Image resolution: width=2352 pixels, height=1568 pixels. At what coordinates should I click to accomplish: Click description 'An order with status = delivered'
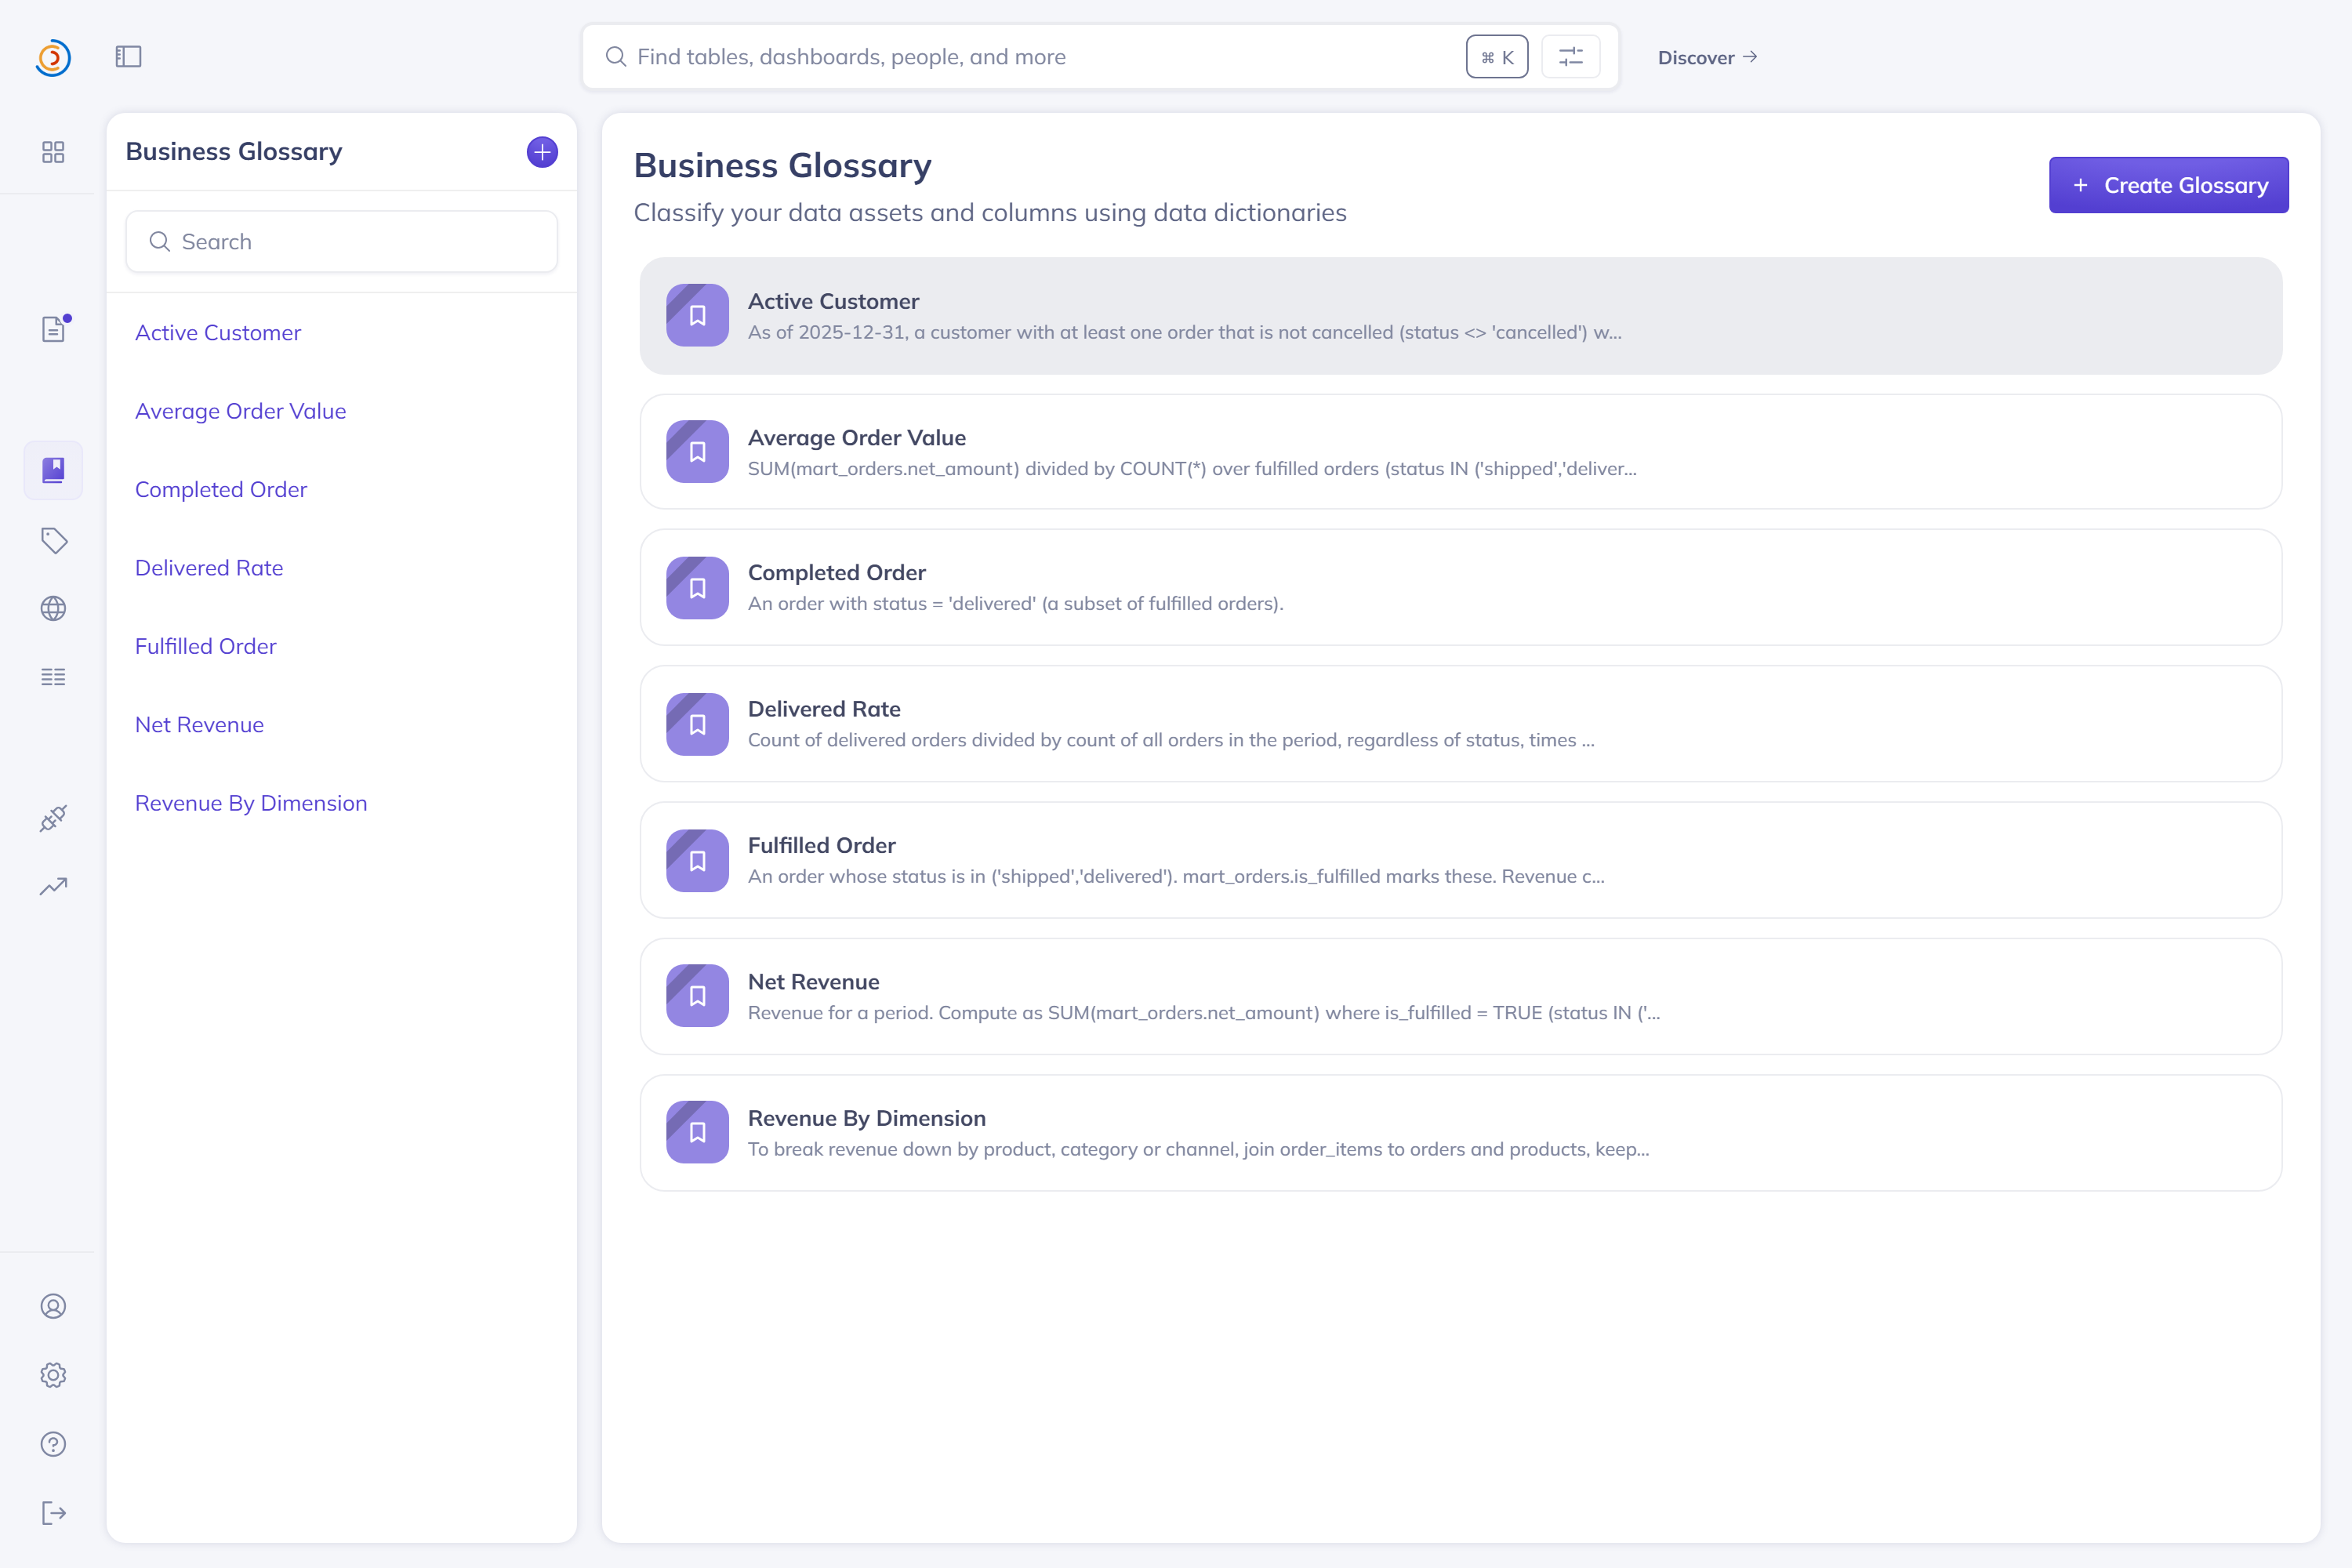1016,603
